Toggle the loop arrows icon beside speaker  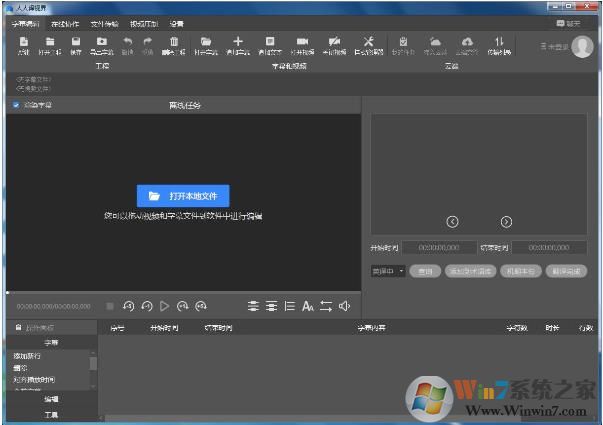click(326, 305)
